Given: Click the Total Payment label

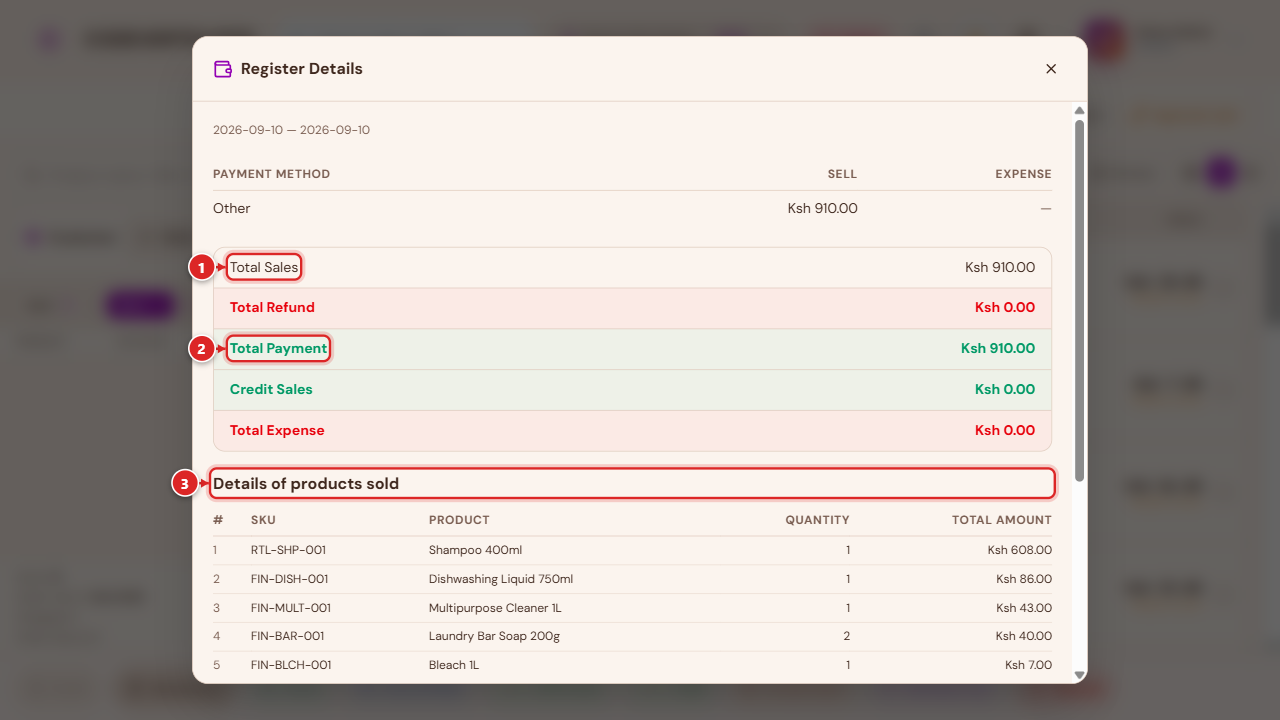Looking at the screenshot, I should coord(278,349).
